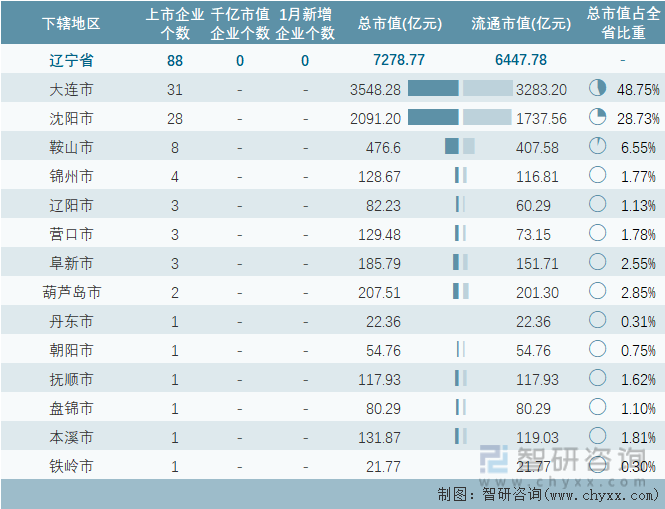The image size is (665, 509).
Task: Select the 流通市值(亿元) column header
Action: [521, 23]
